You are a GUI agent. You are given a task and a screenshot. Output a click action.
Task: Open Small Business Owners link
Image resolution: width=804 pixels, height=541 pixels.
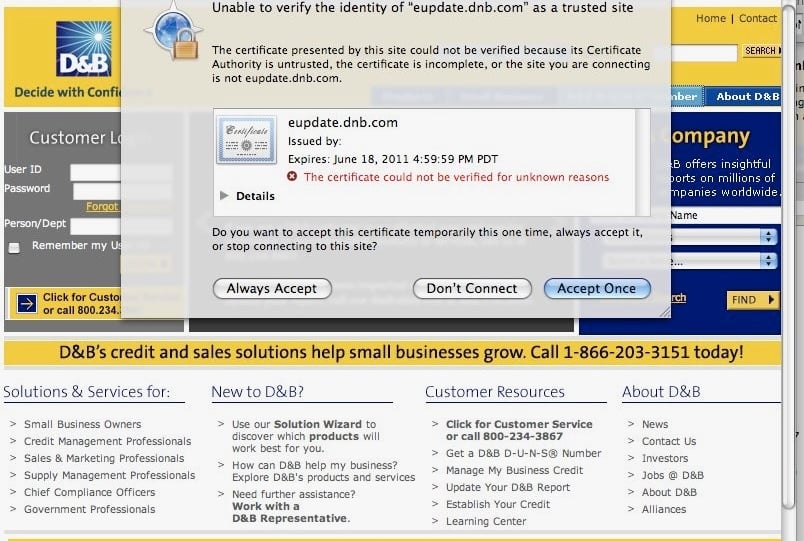[x=83, y=424]
